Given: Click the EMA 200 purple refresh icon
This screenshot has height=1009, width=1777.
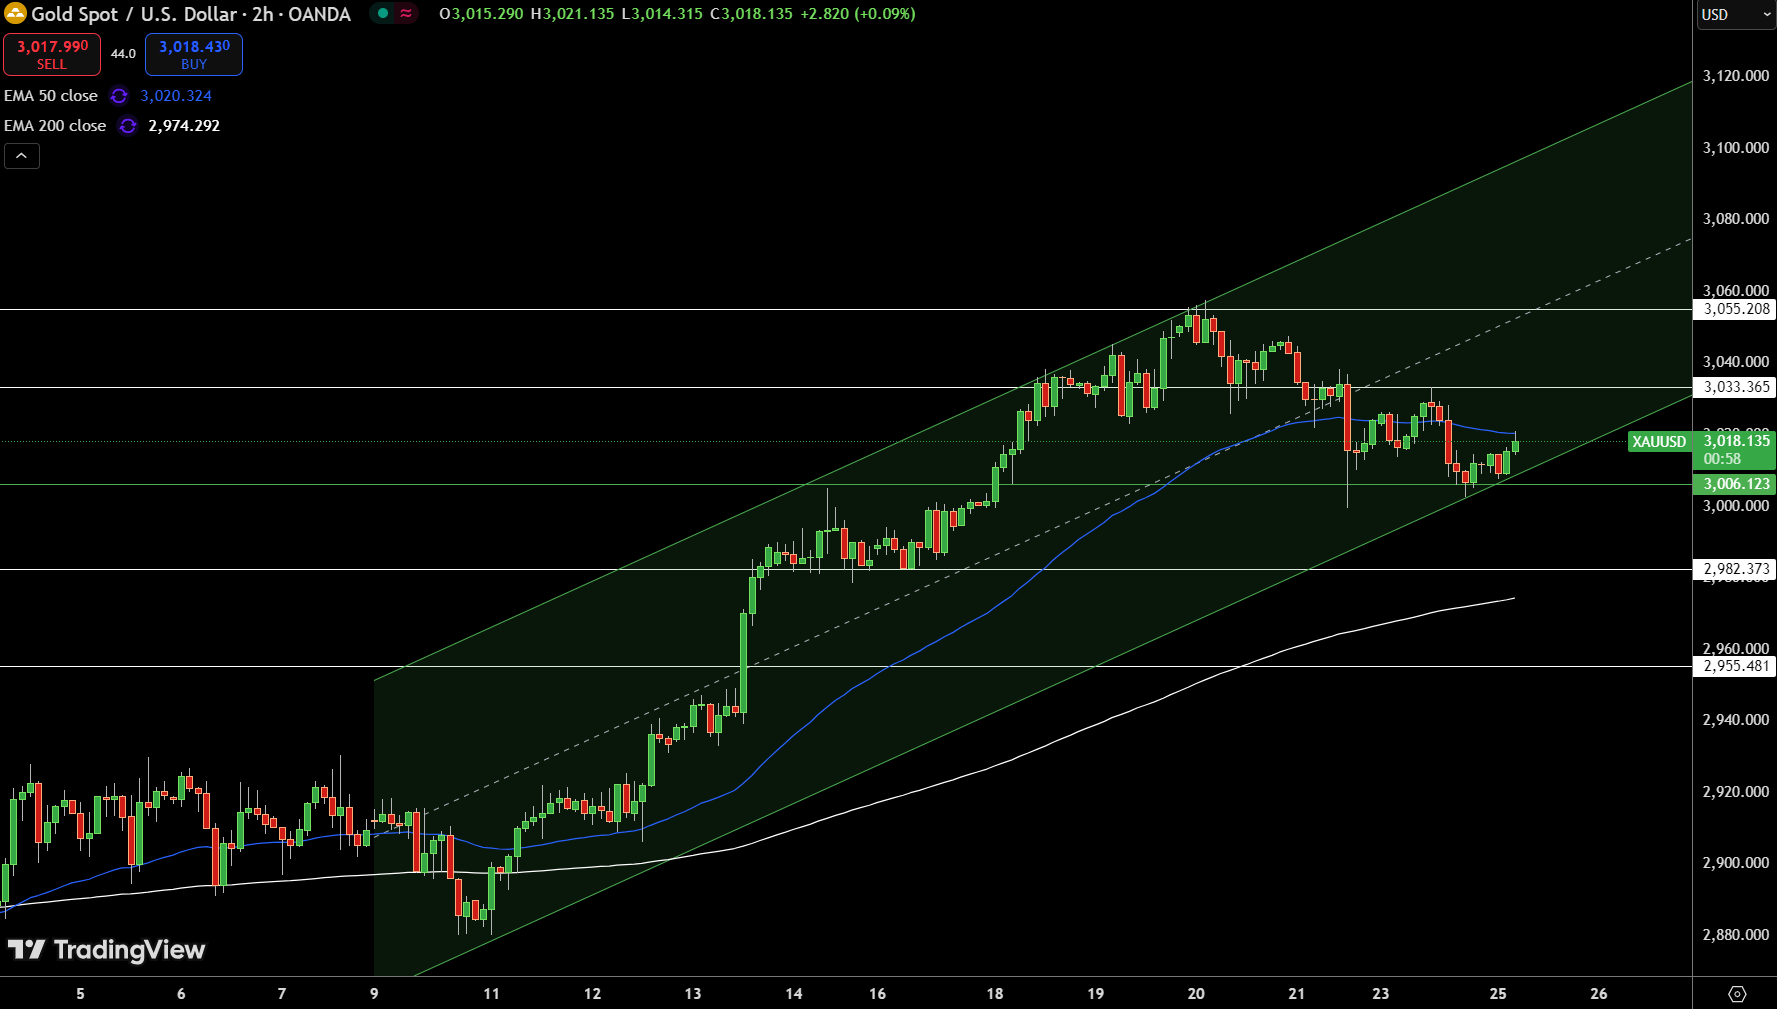Looking at the screenshot, I should coord(127,126).
